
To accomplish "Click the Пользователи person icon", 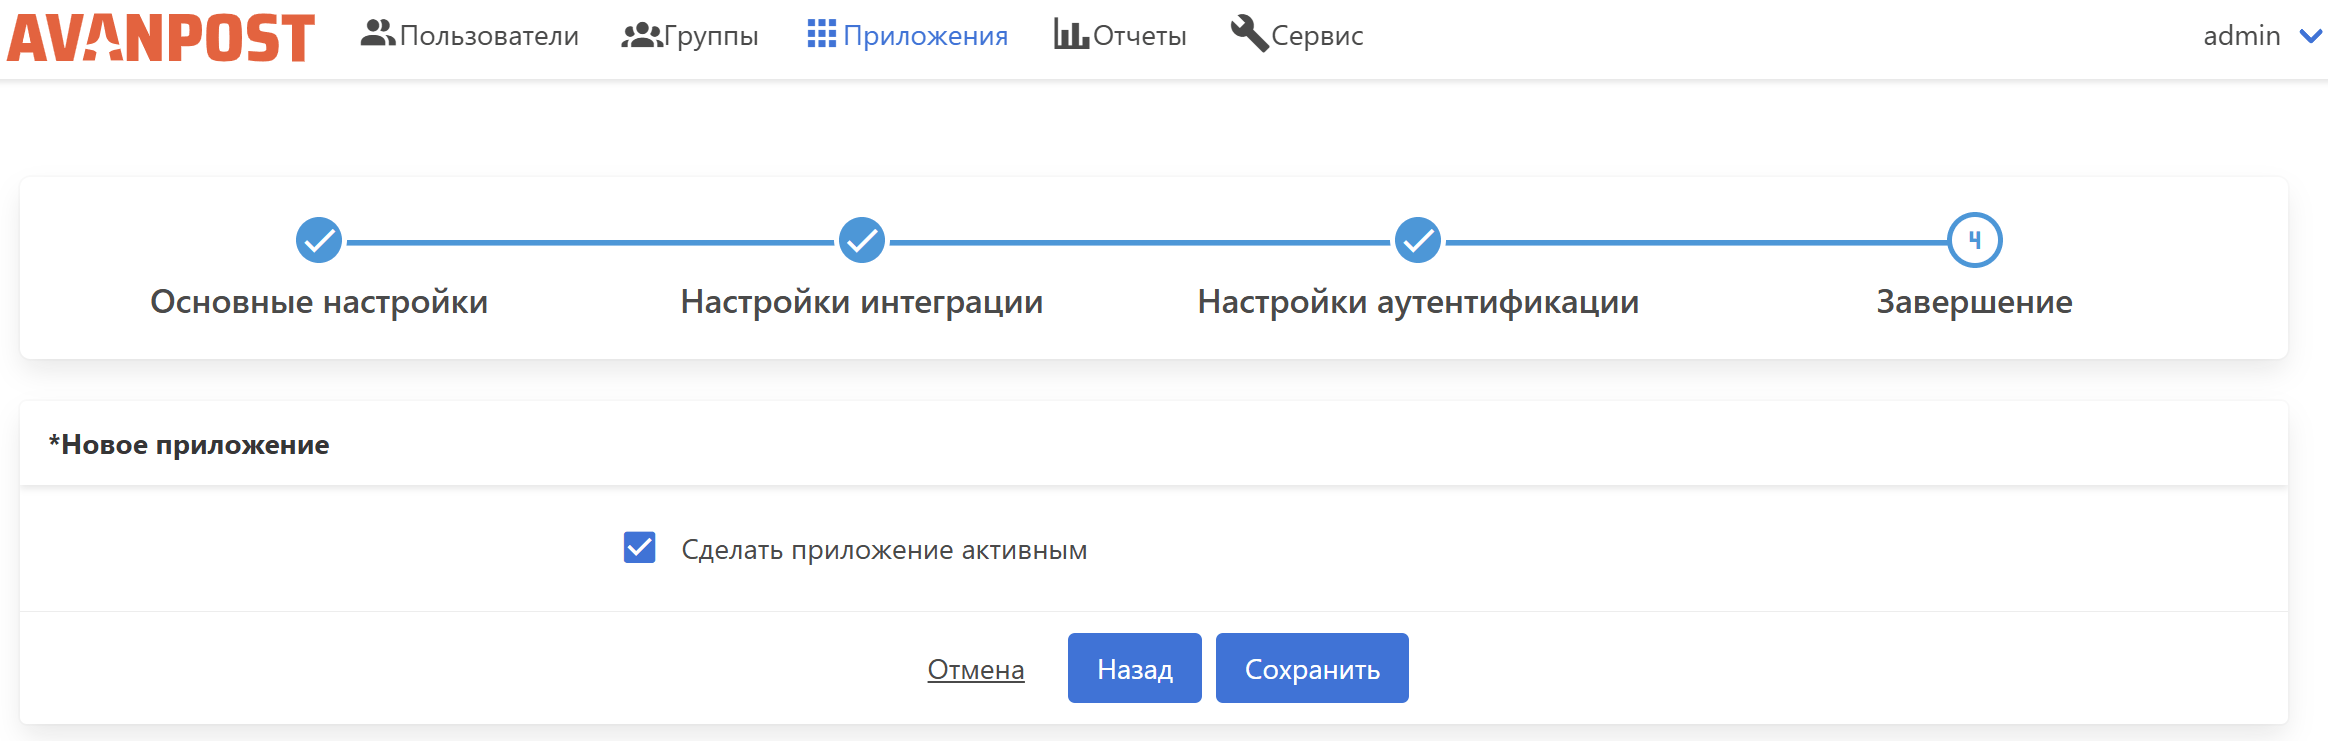I will (x=377, y=34).
